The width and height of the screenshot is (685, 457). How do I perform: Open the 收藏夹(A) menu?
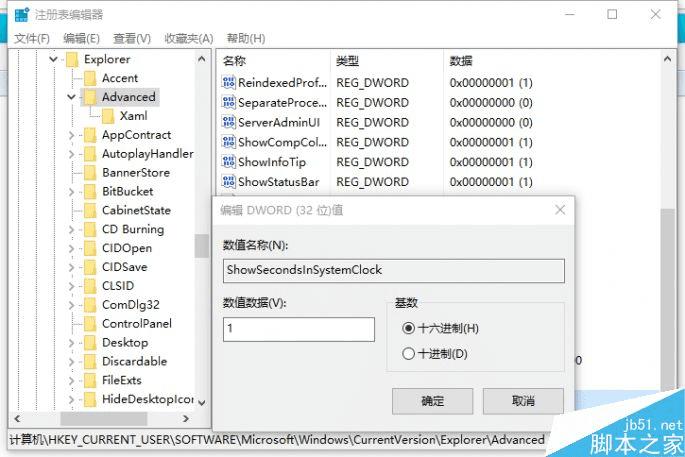pos(189,38)
